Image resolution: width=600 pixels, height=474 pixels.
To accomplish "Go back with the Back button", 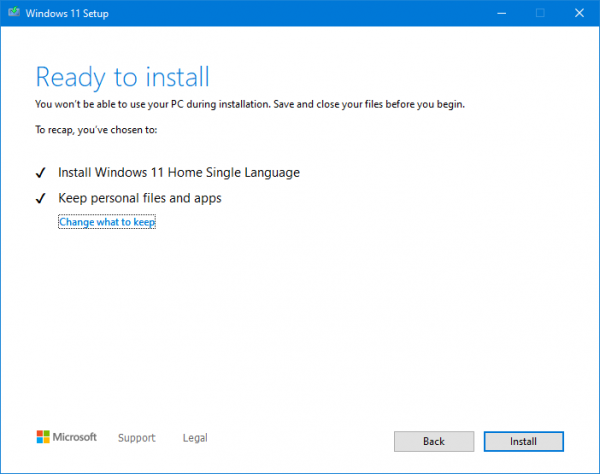I will pyautogui.click(x=434, y=441).
